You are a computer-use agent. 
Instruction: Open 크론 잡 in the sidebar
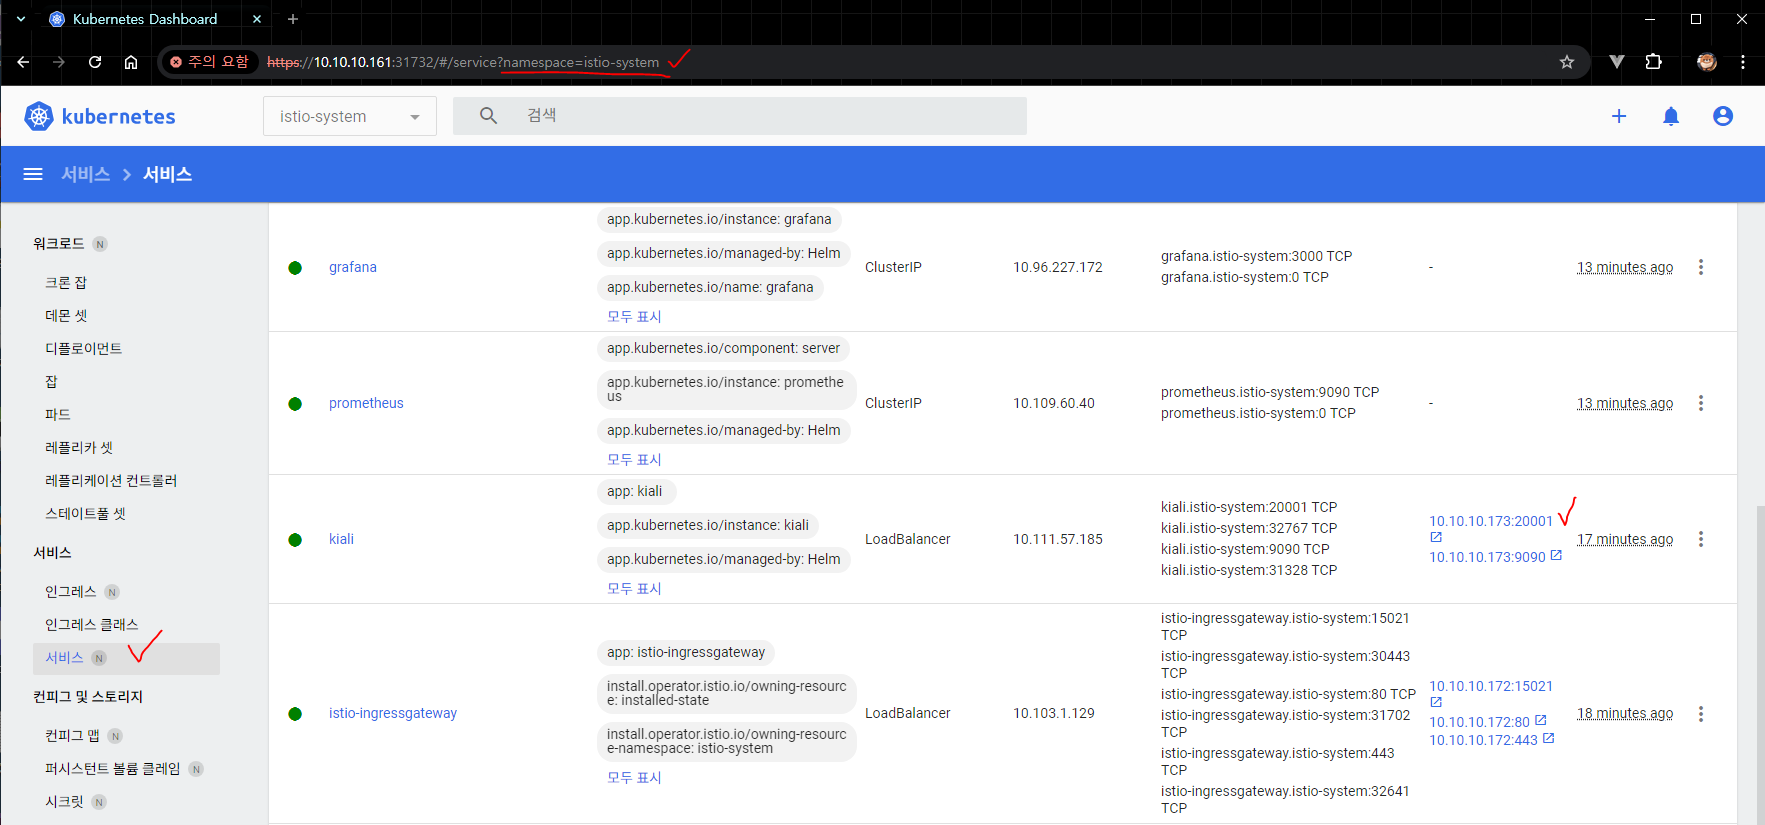pos(66,283)
